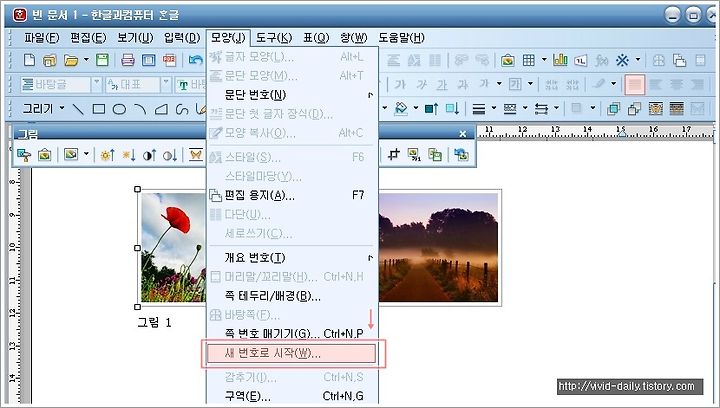Open line thickness dropdown arrow
Screen dimensions: 720x408
(x=494, y=109)
